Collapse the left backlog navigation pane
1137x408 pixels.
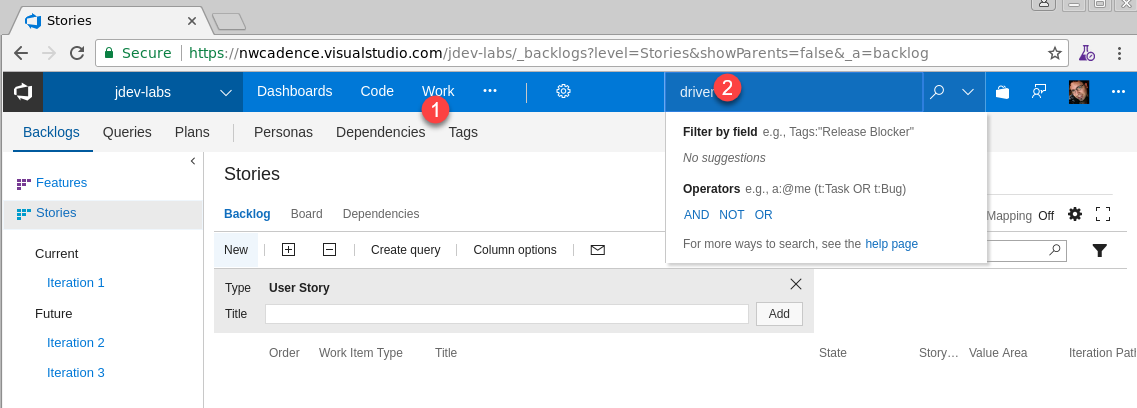pyautogui.click(x=192, y=160)
